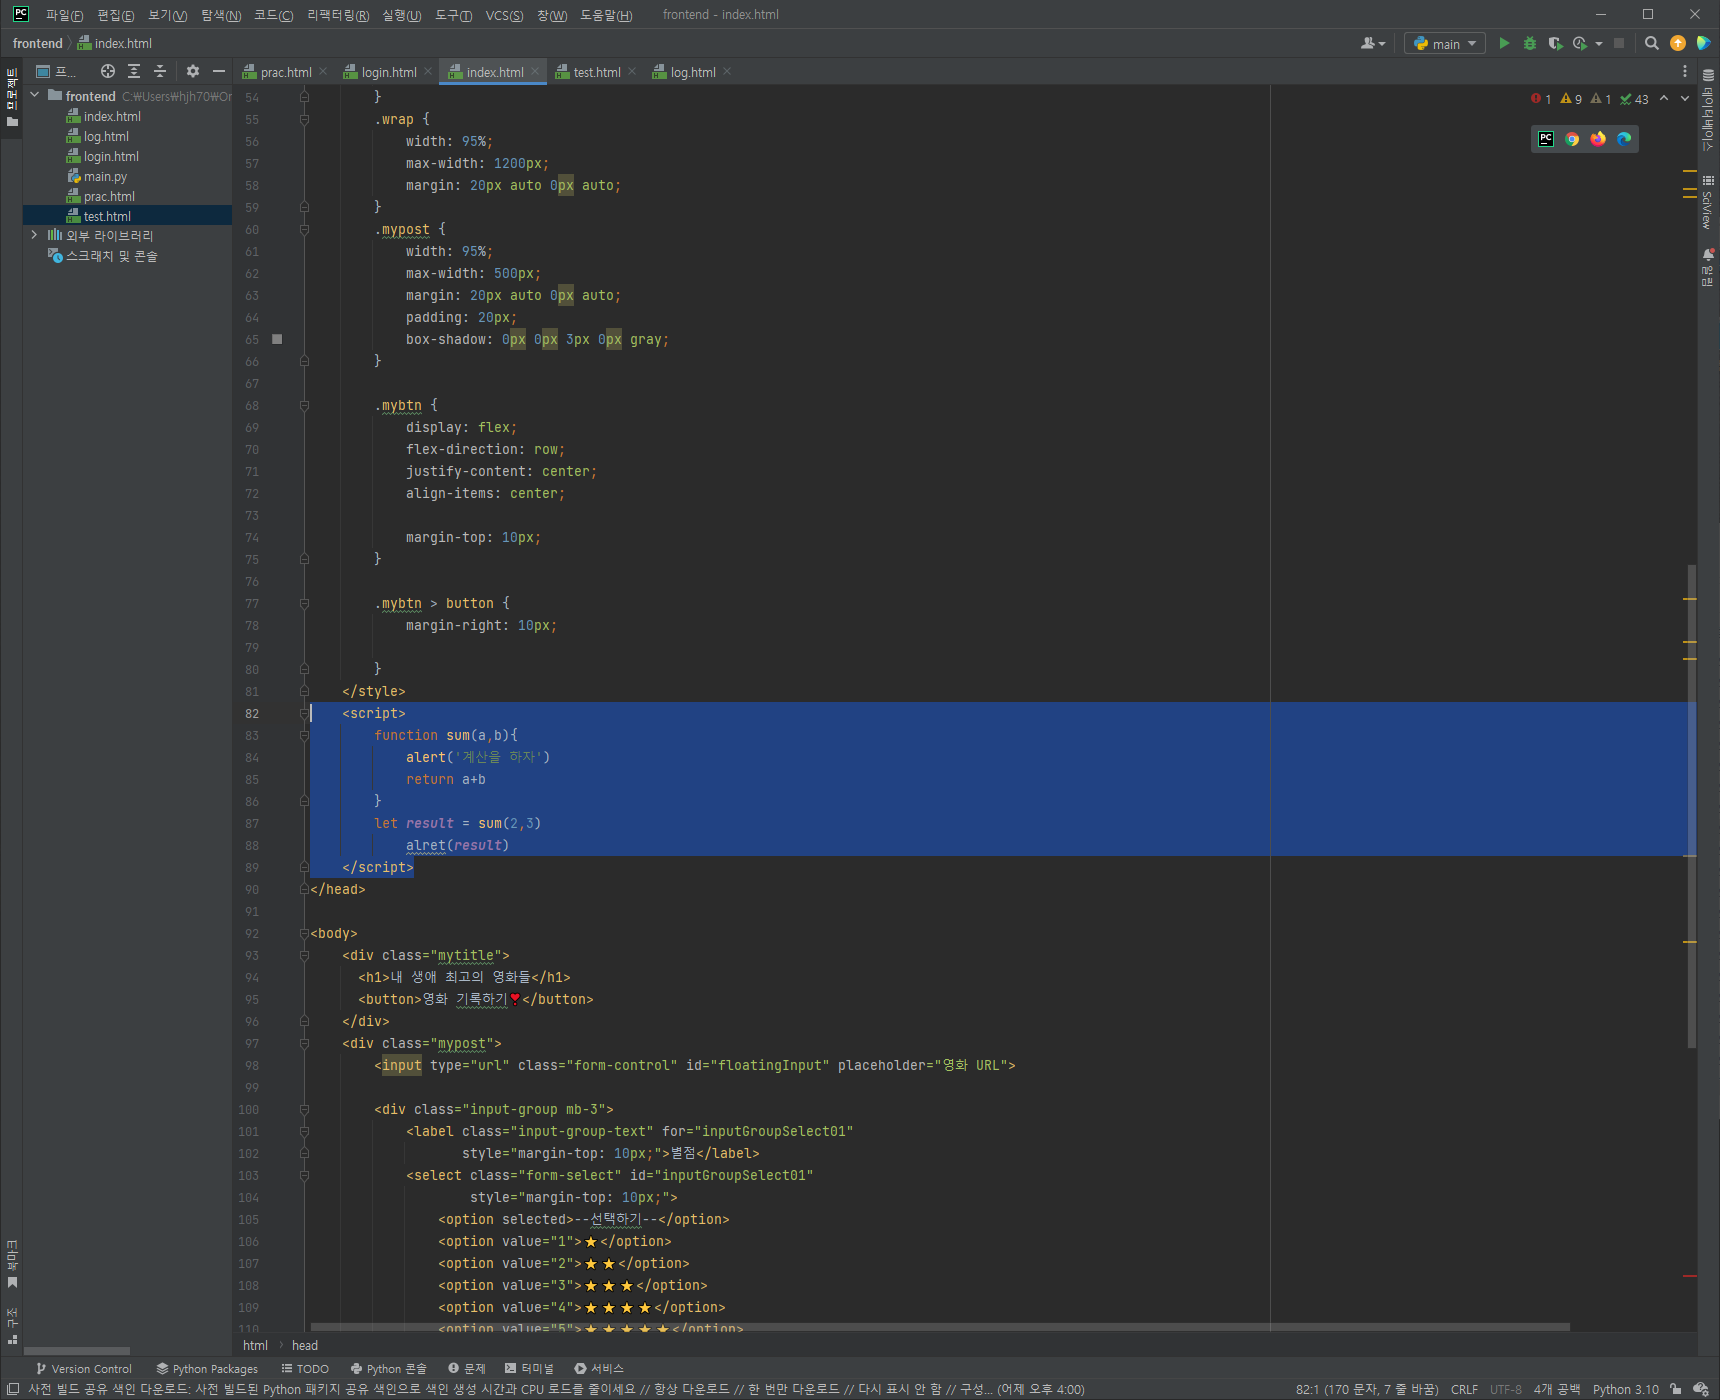
Task: Open the Version Control tool window
Action: 84,1369
